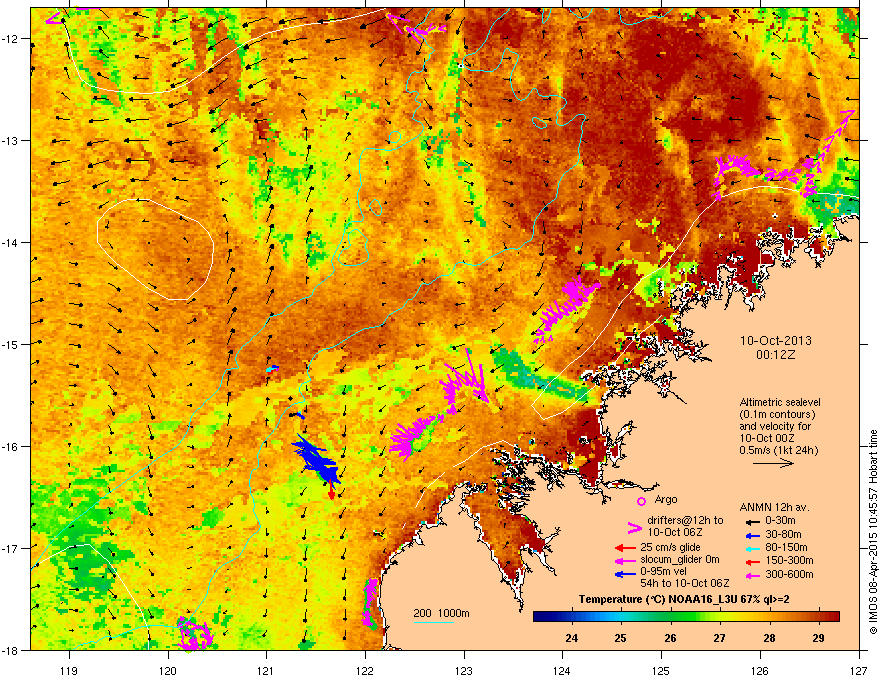Click the black arrow beside ANMN '0-30m'
Image resolution: width=880 pixels, height=680 pixels.
click(751, 522)
